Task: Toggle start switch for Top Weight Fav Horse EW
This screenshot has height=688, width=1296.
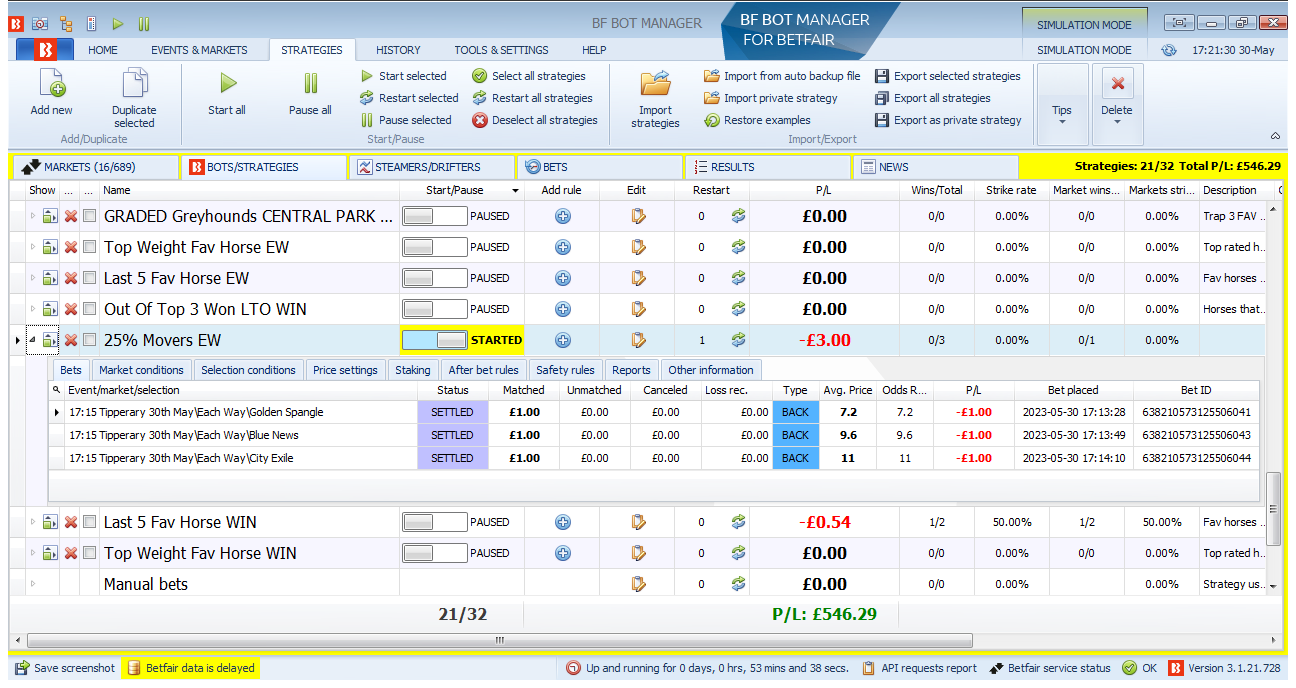Action: coord(434,247)
